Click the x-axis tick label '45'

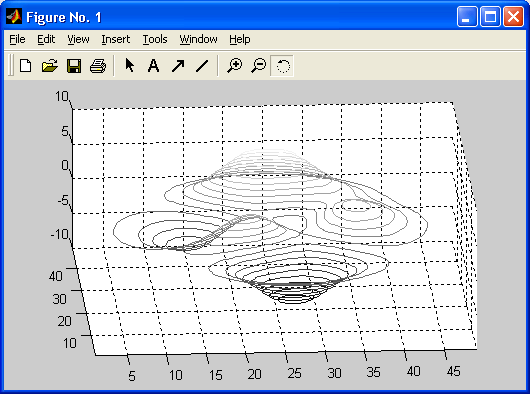tap(454, 371)
